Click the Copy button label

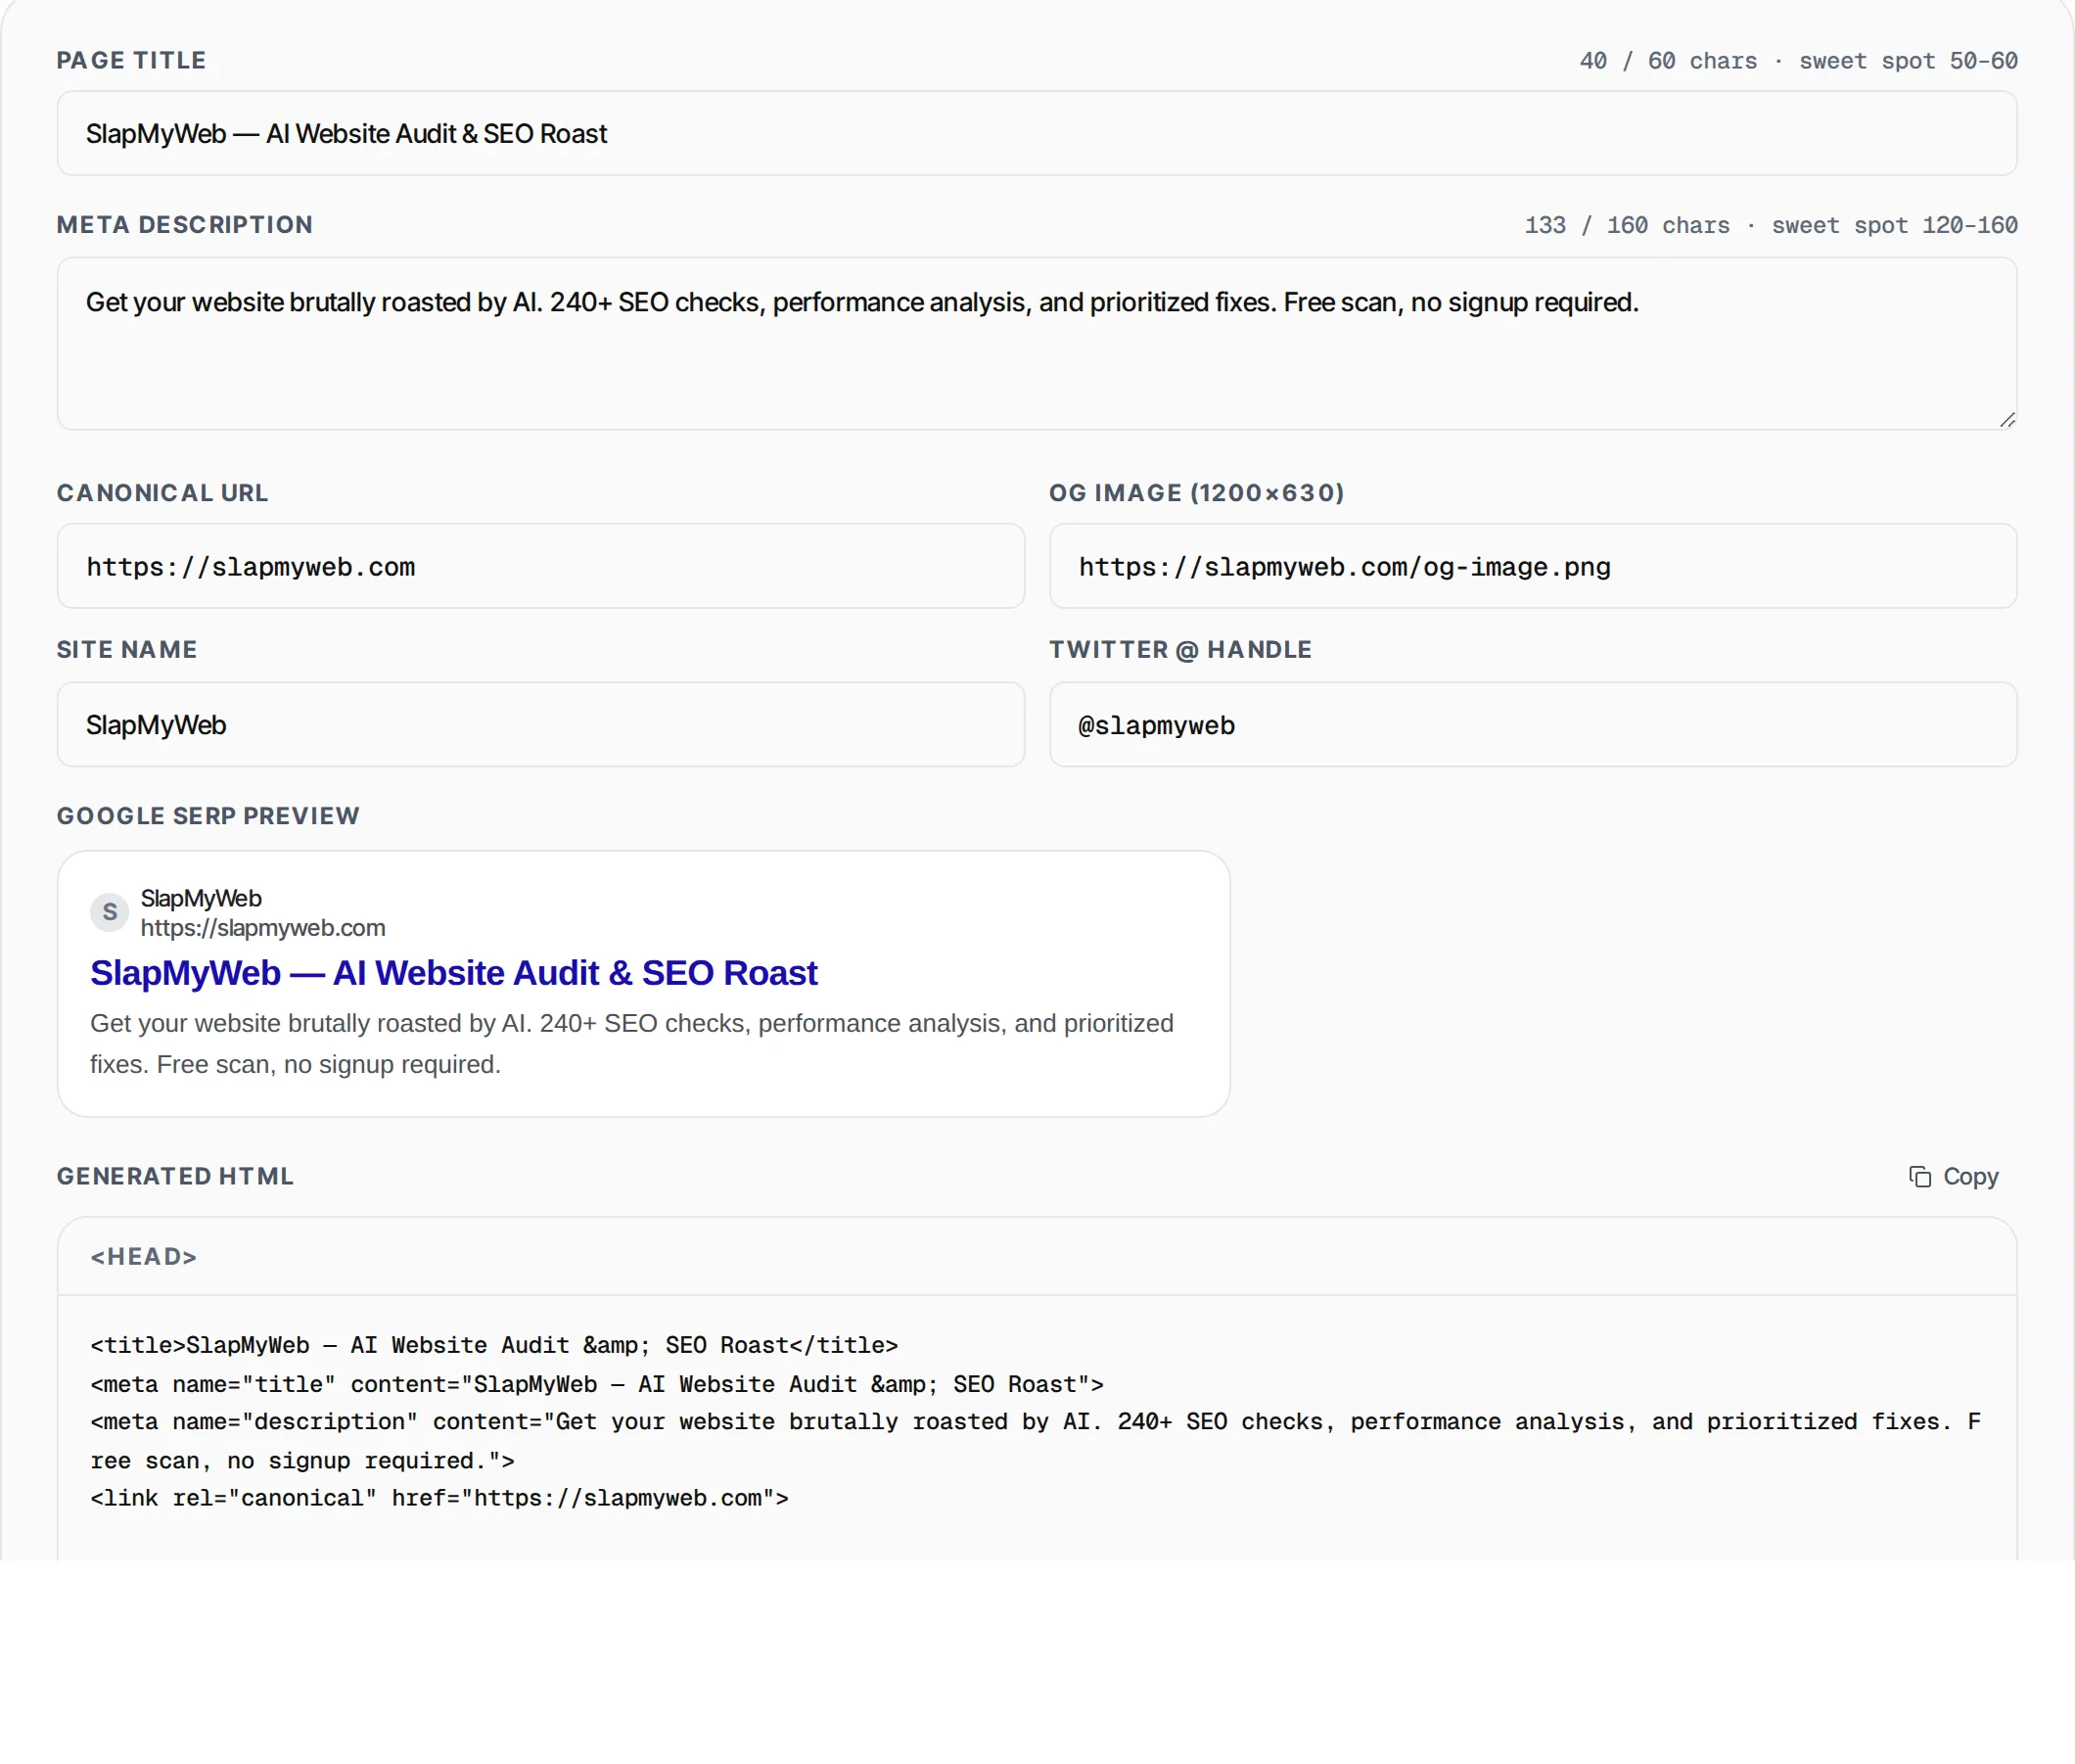[x=1970, y=1177]
